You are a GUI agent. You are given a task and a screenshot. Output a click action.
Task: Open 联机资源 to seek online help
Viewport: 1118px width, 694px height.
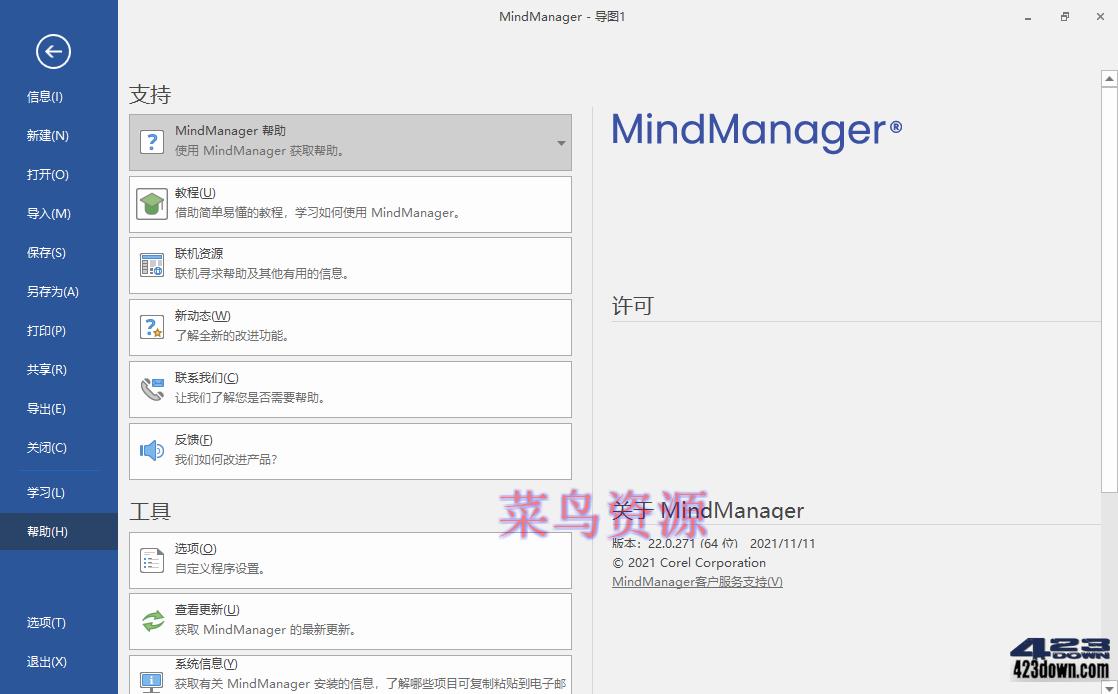(x=151, y=265)
